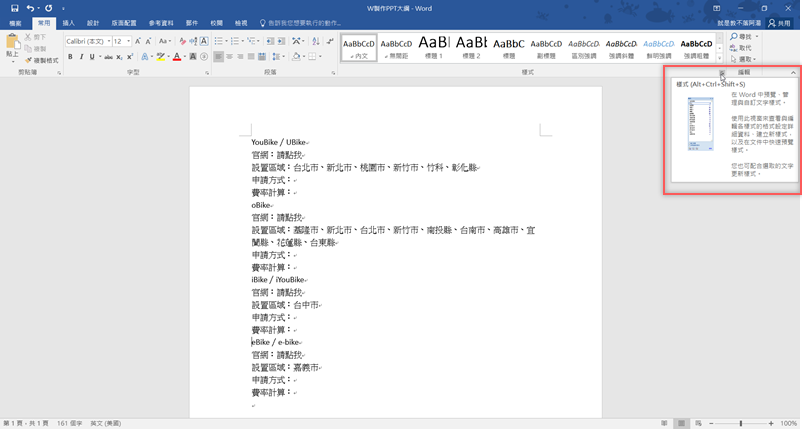Click Replace (取代) in editing group
This screenshot has width=802, height=429.
click(741, 48)
